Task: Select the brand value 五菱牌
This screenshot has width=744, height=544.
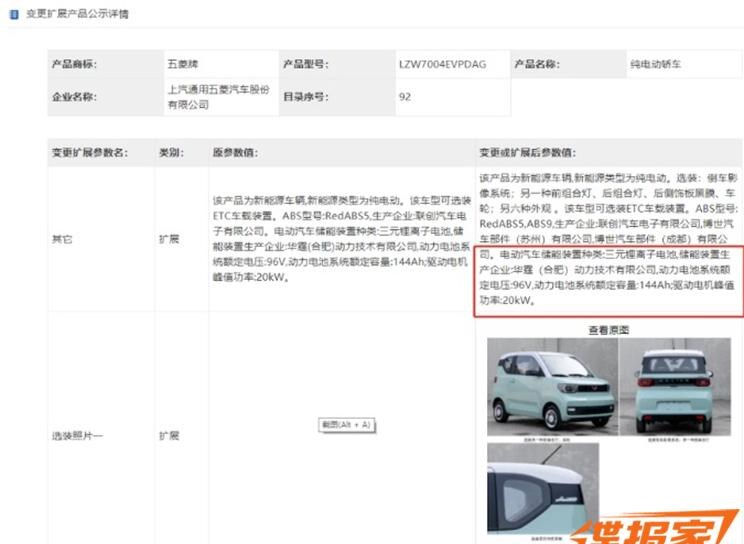Action: tap(183, 64)
